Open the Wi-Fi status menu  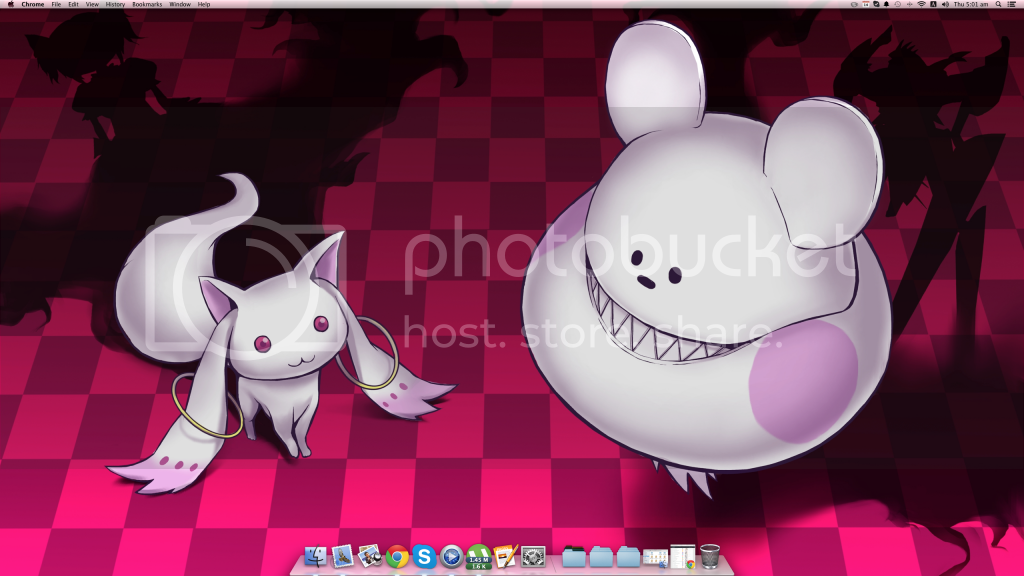point(920,5)
